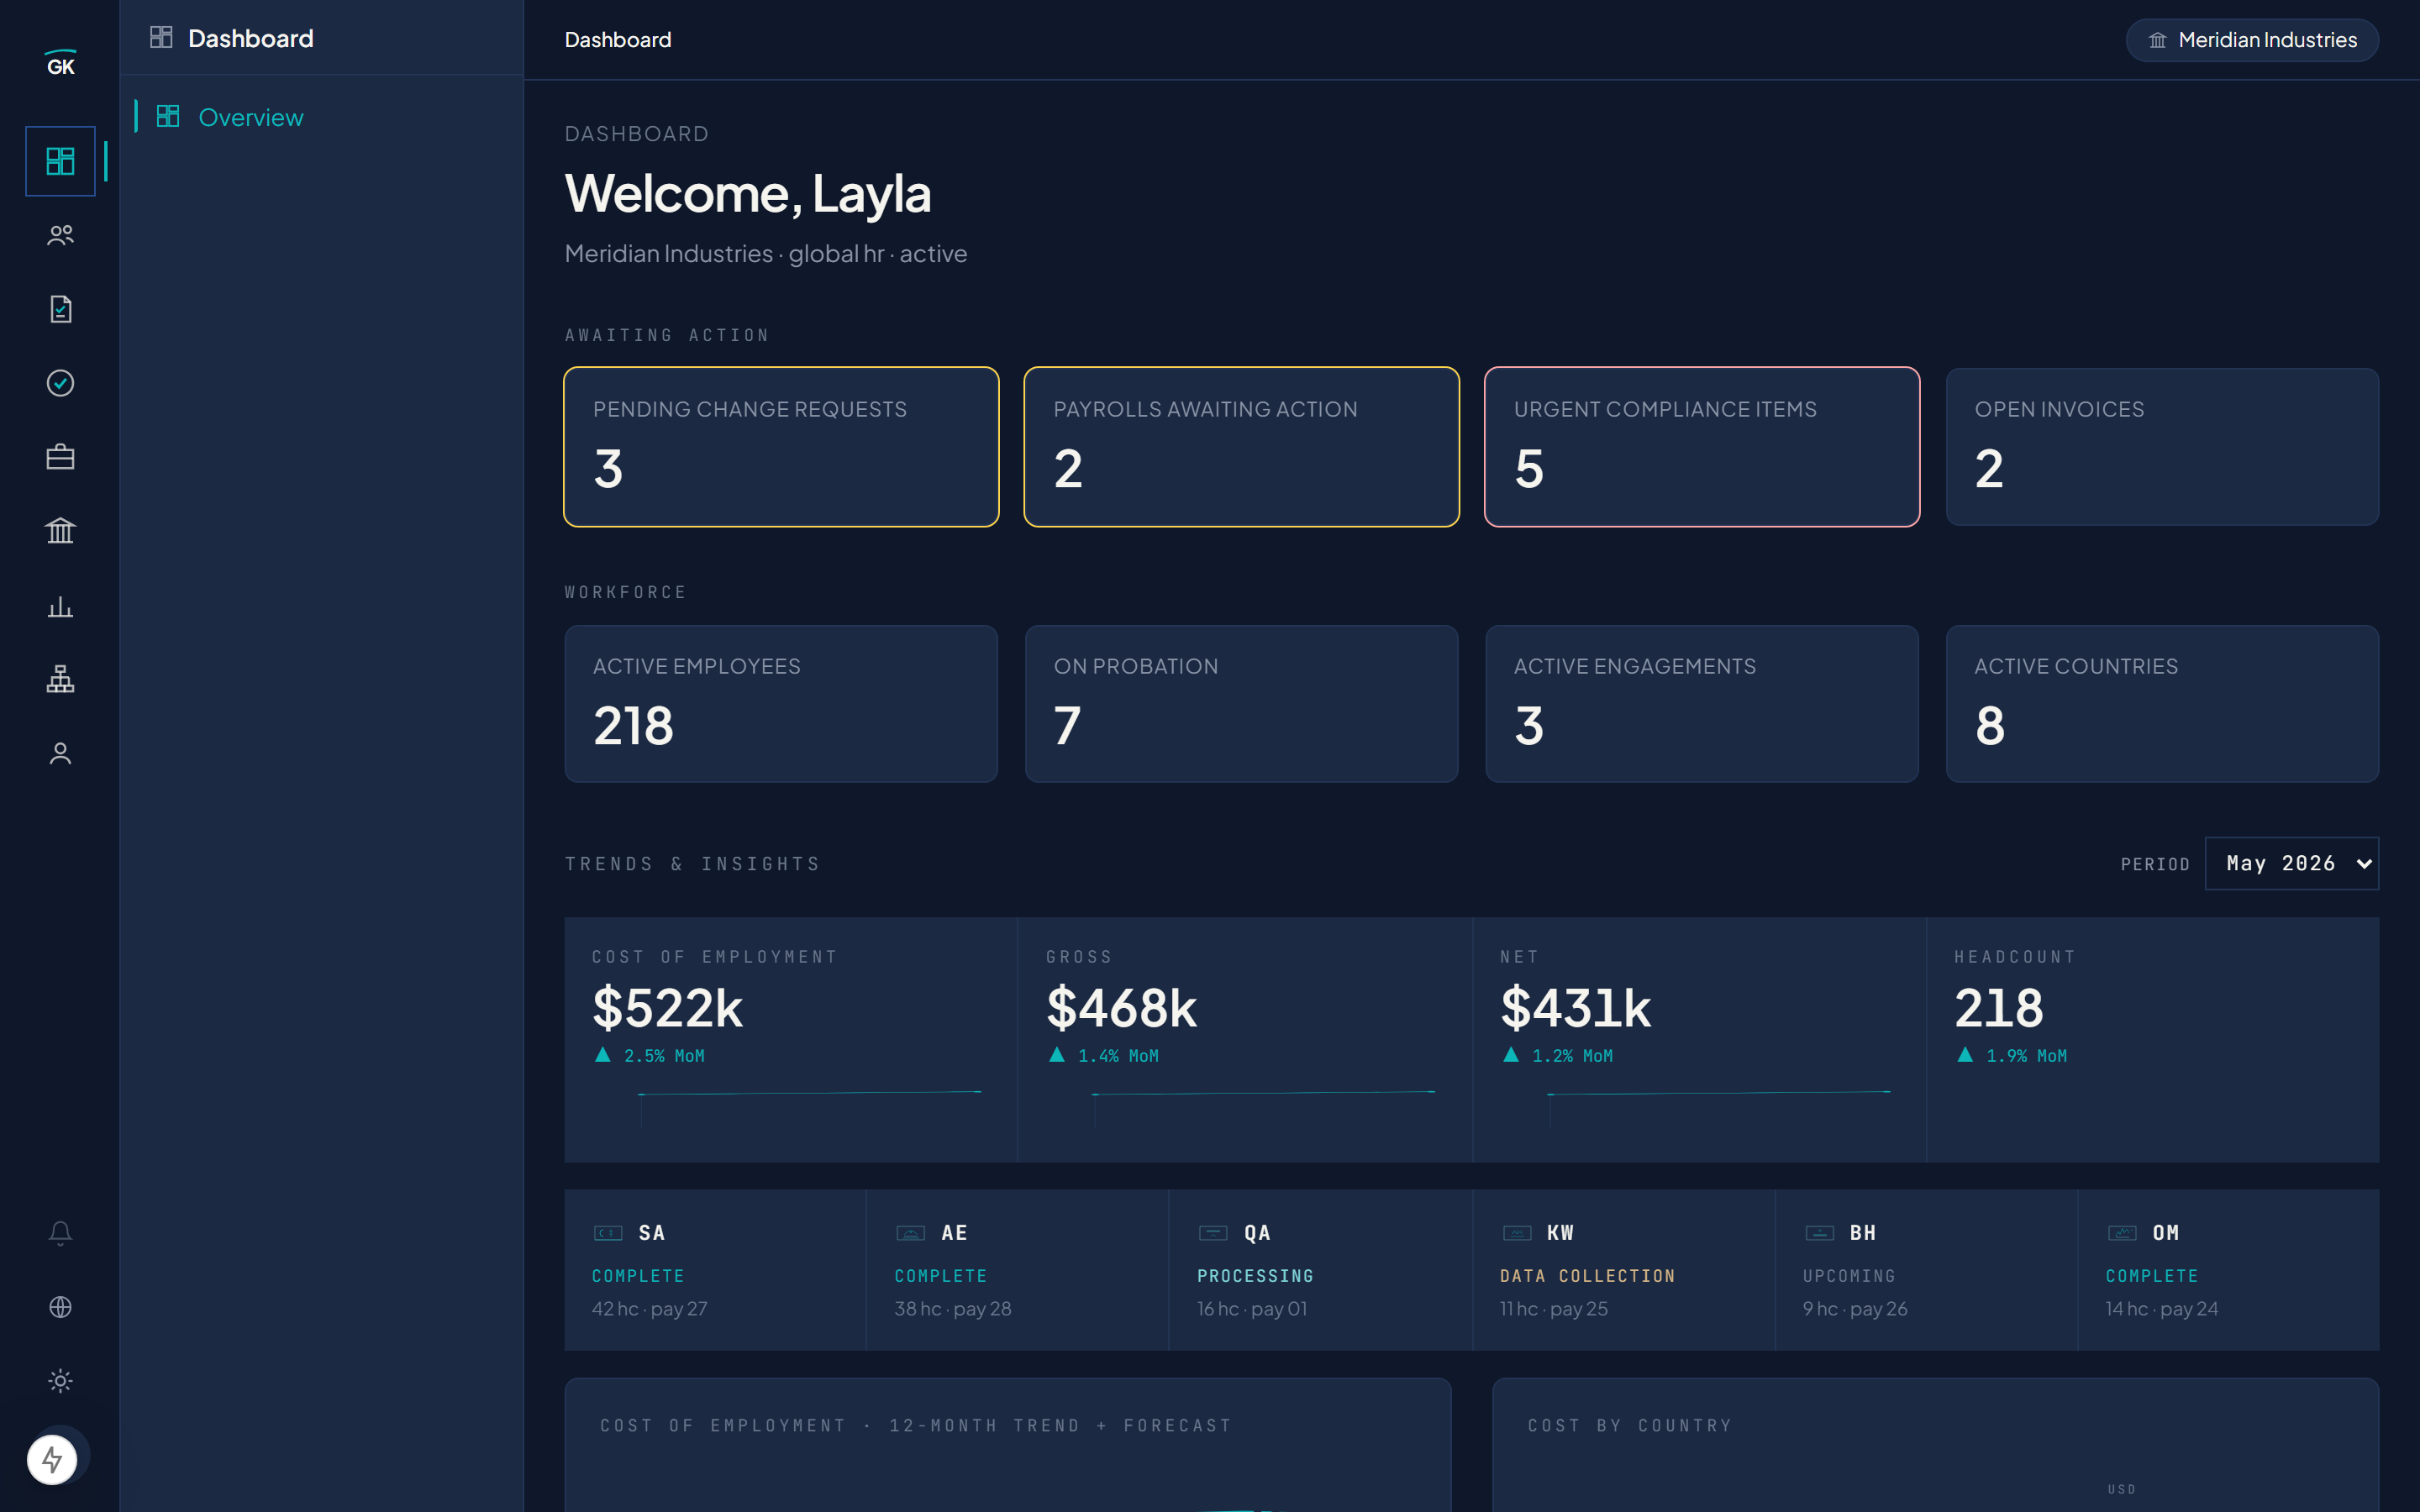Open the People icon in left rail

tap(60, 235)
